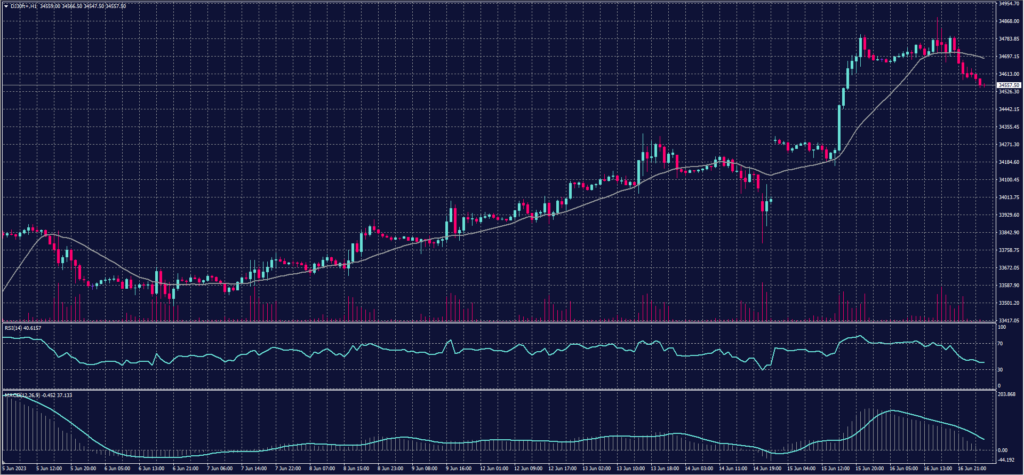Click the triangle beside the DJ30 symbol title
Image resolution: width=1024 pixels, height=475 pixels.
click(x=5, y=8)
